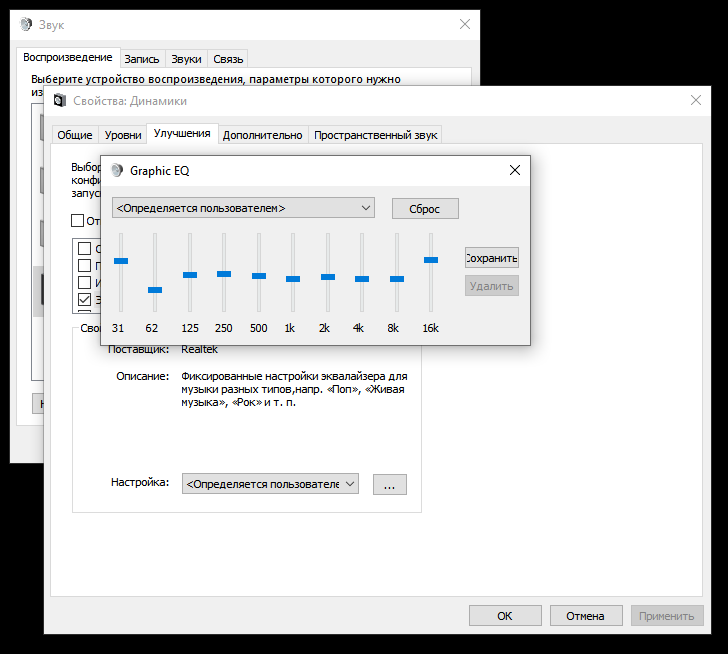Switch to the Уровни tab
The width and height of the screenshot is (728, 654).
tap(123, 135)
